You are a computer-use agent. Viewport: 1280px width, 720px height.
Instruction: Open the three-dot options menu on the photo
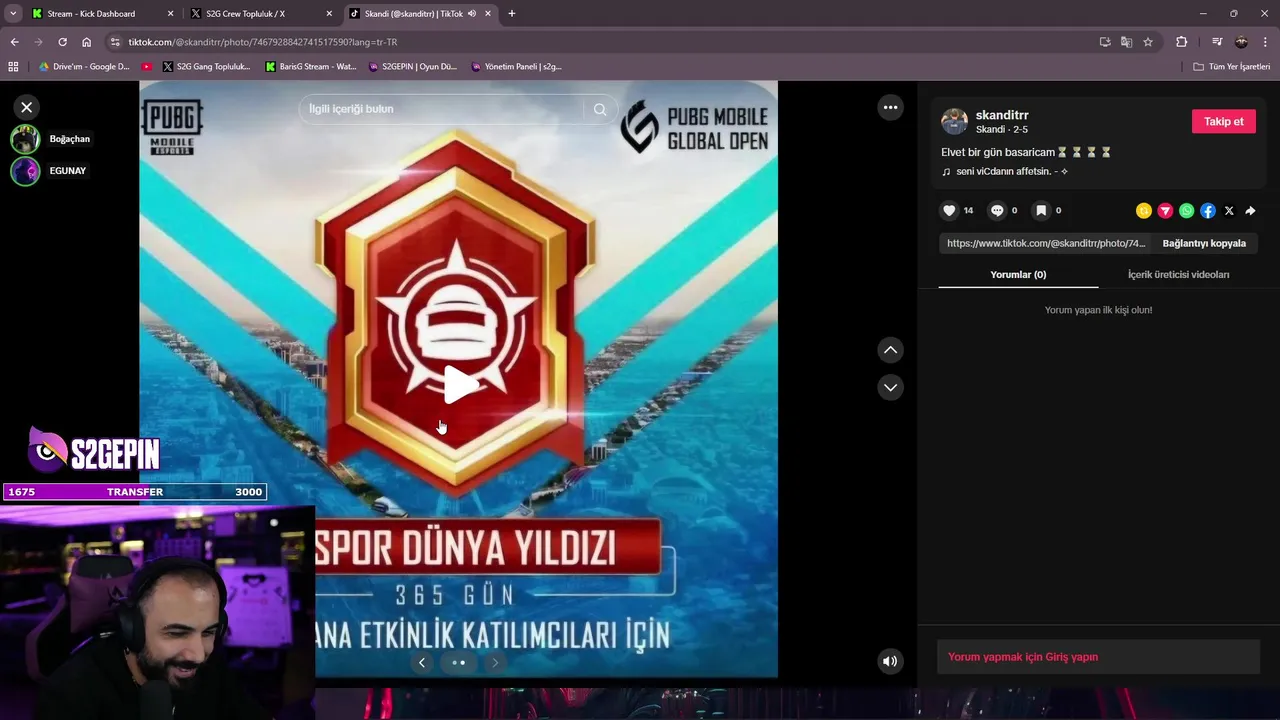(890, 107)
